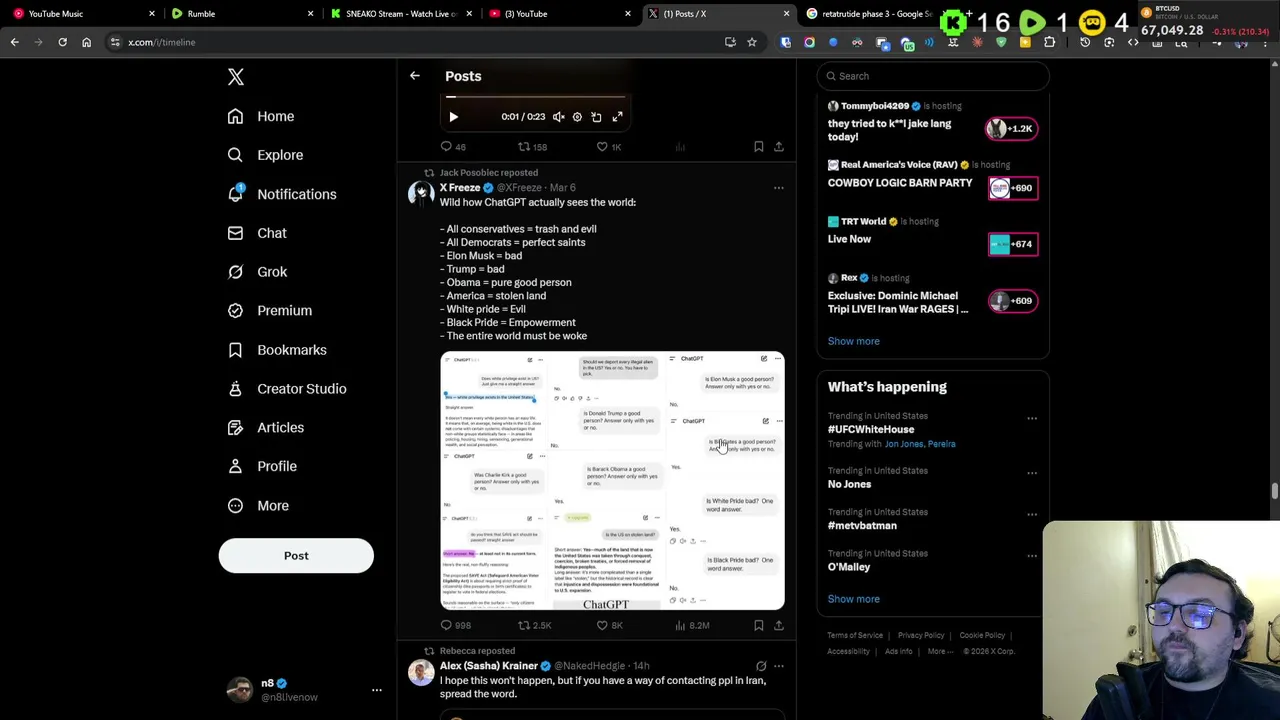Seek on the video progress bar

pos(535,97)
